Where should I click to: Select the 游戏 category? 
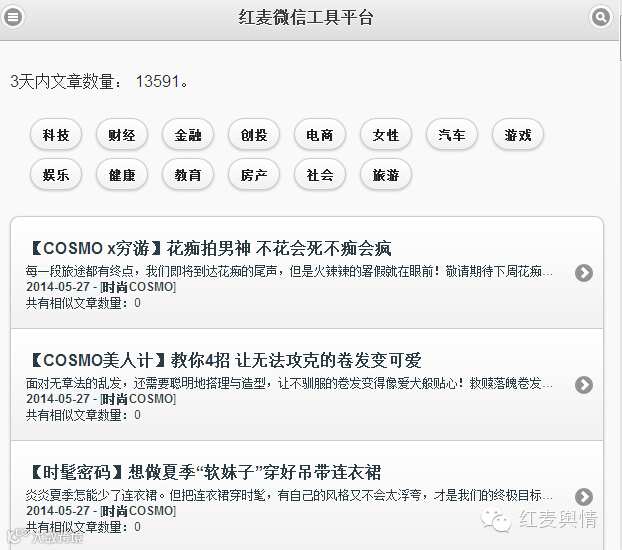pyautogui.click(x=518, y=135)
